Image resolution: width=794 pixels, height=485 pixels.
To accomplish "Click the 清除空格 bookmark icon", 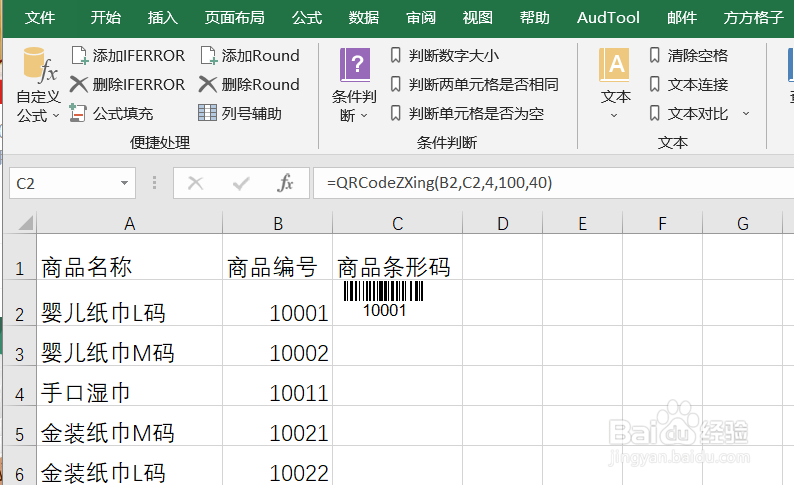I will 654,55.
